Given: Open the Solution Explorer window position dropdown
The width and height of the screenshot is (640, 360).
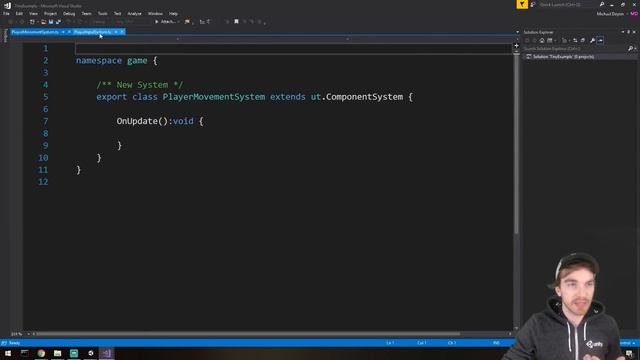Looking at the screenshot, I should coord(623,32).
